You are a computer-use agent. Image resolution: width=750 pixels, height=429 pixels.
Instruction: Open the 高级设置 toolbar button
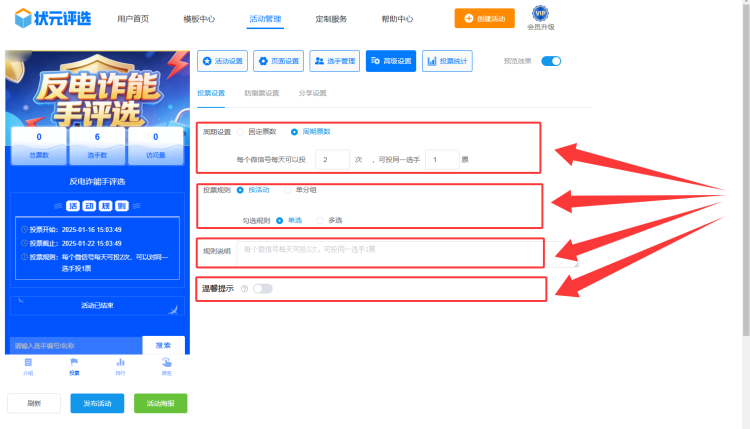click(x=391, y=61)
